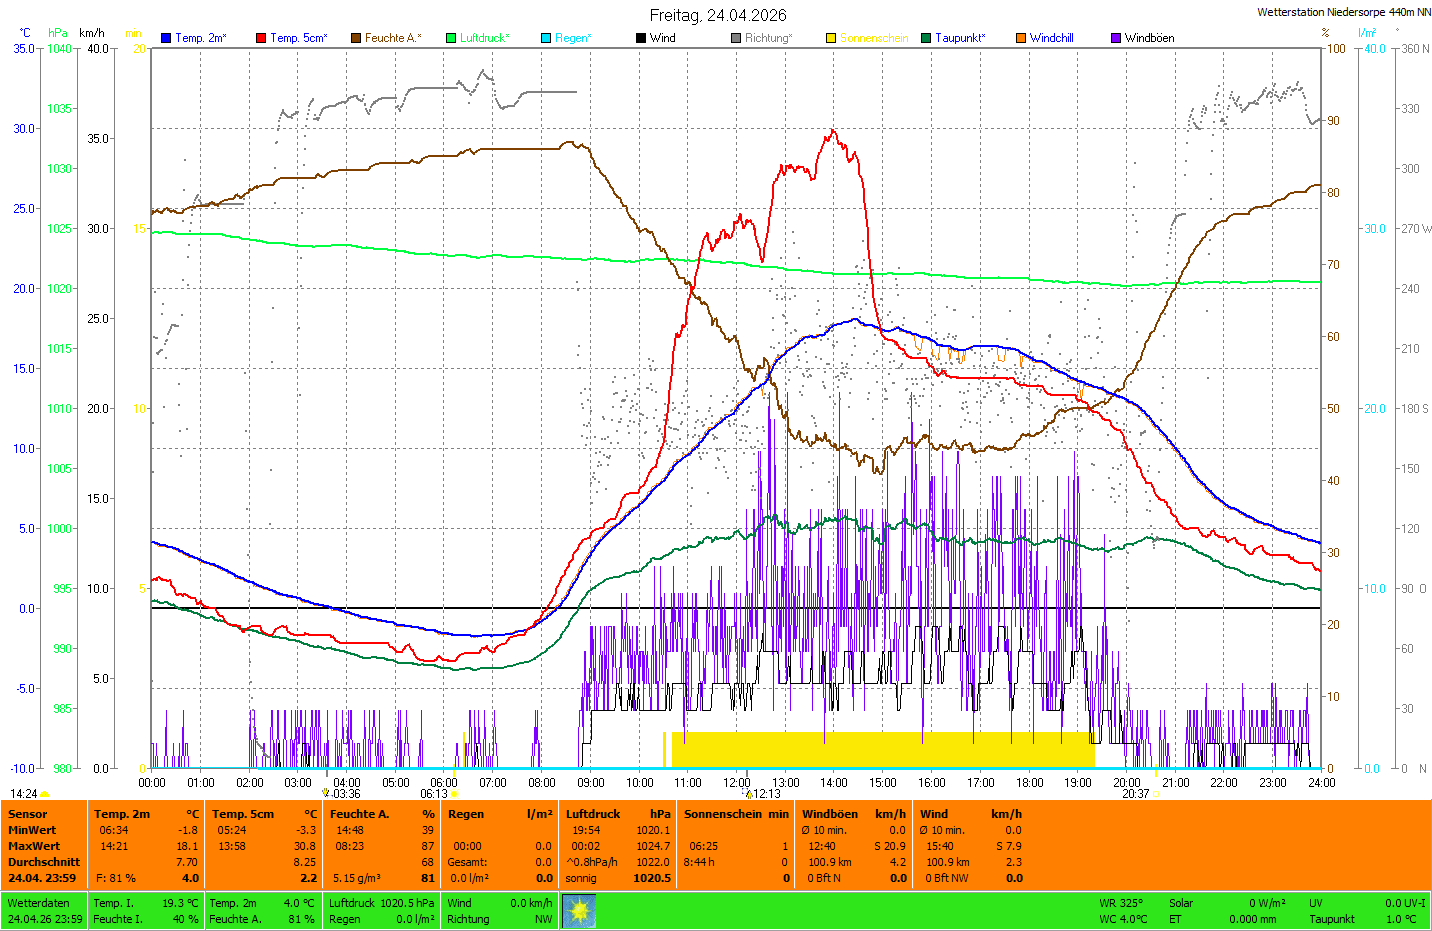Click the black Wind legend square

pos(641,38)
